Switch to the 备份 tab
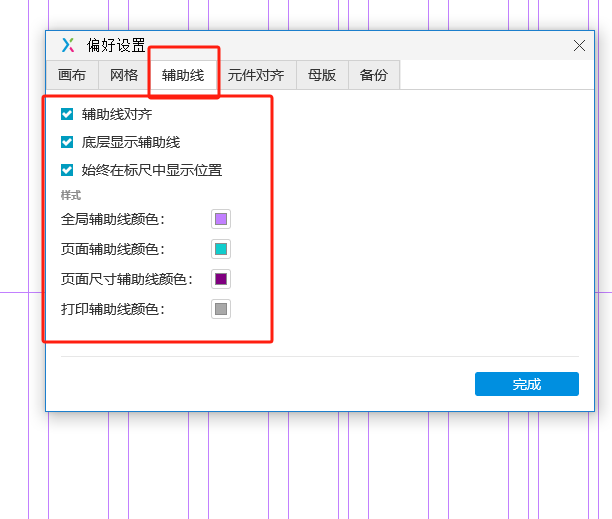612x519 pixels. pyautogui.click(x=374, y=75)
